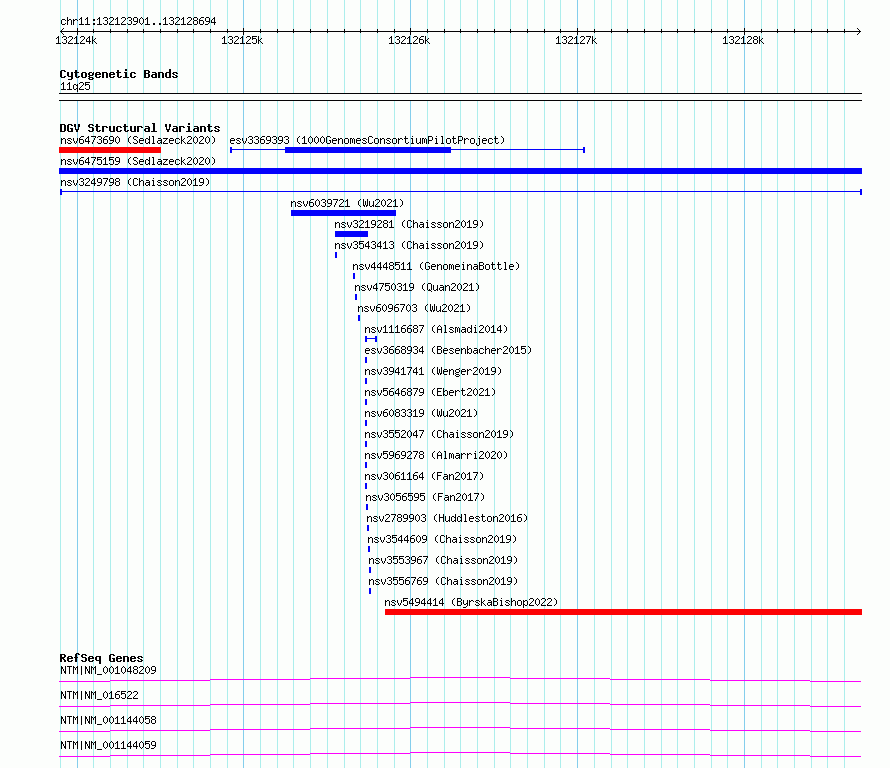
Task: Click the 132127k ruler label
Action: pos(576,40)
